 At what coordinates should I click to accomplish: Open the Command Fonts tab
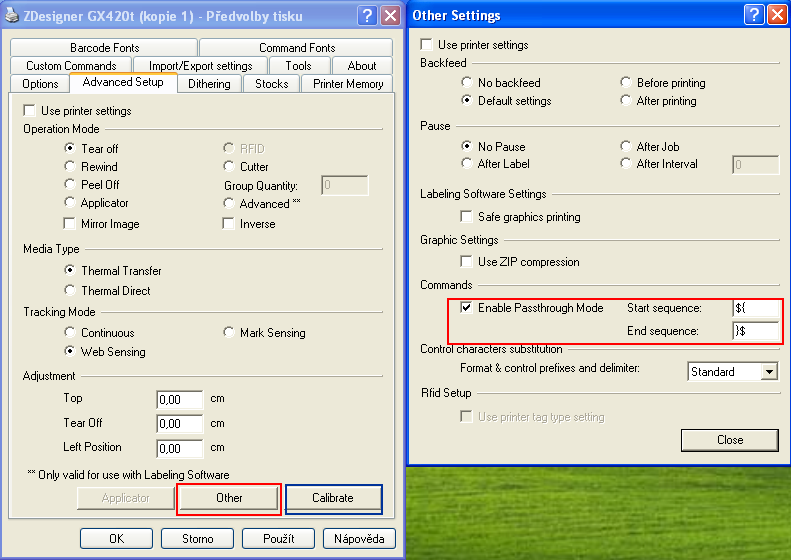(x=297, y=47)
